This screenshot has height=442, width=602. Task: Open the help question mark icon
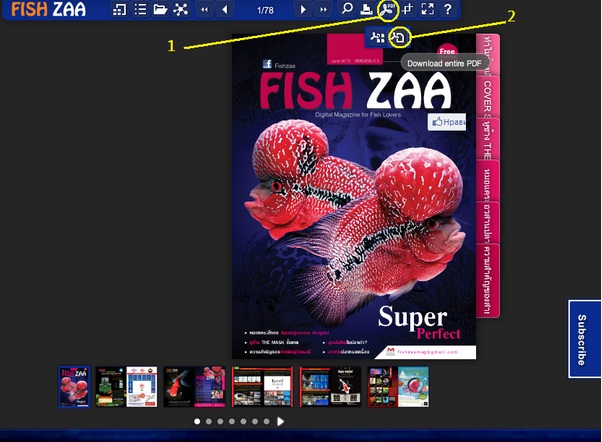[447, 10]
